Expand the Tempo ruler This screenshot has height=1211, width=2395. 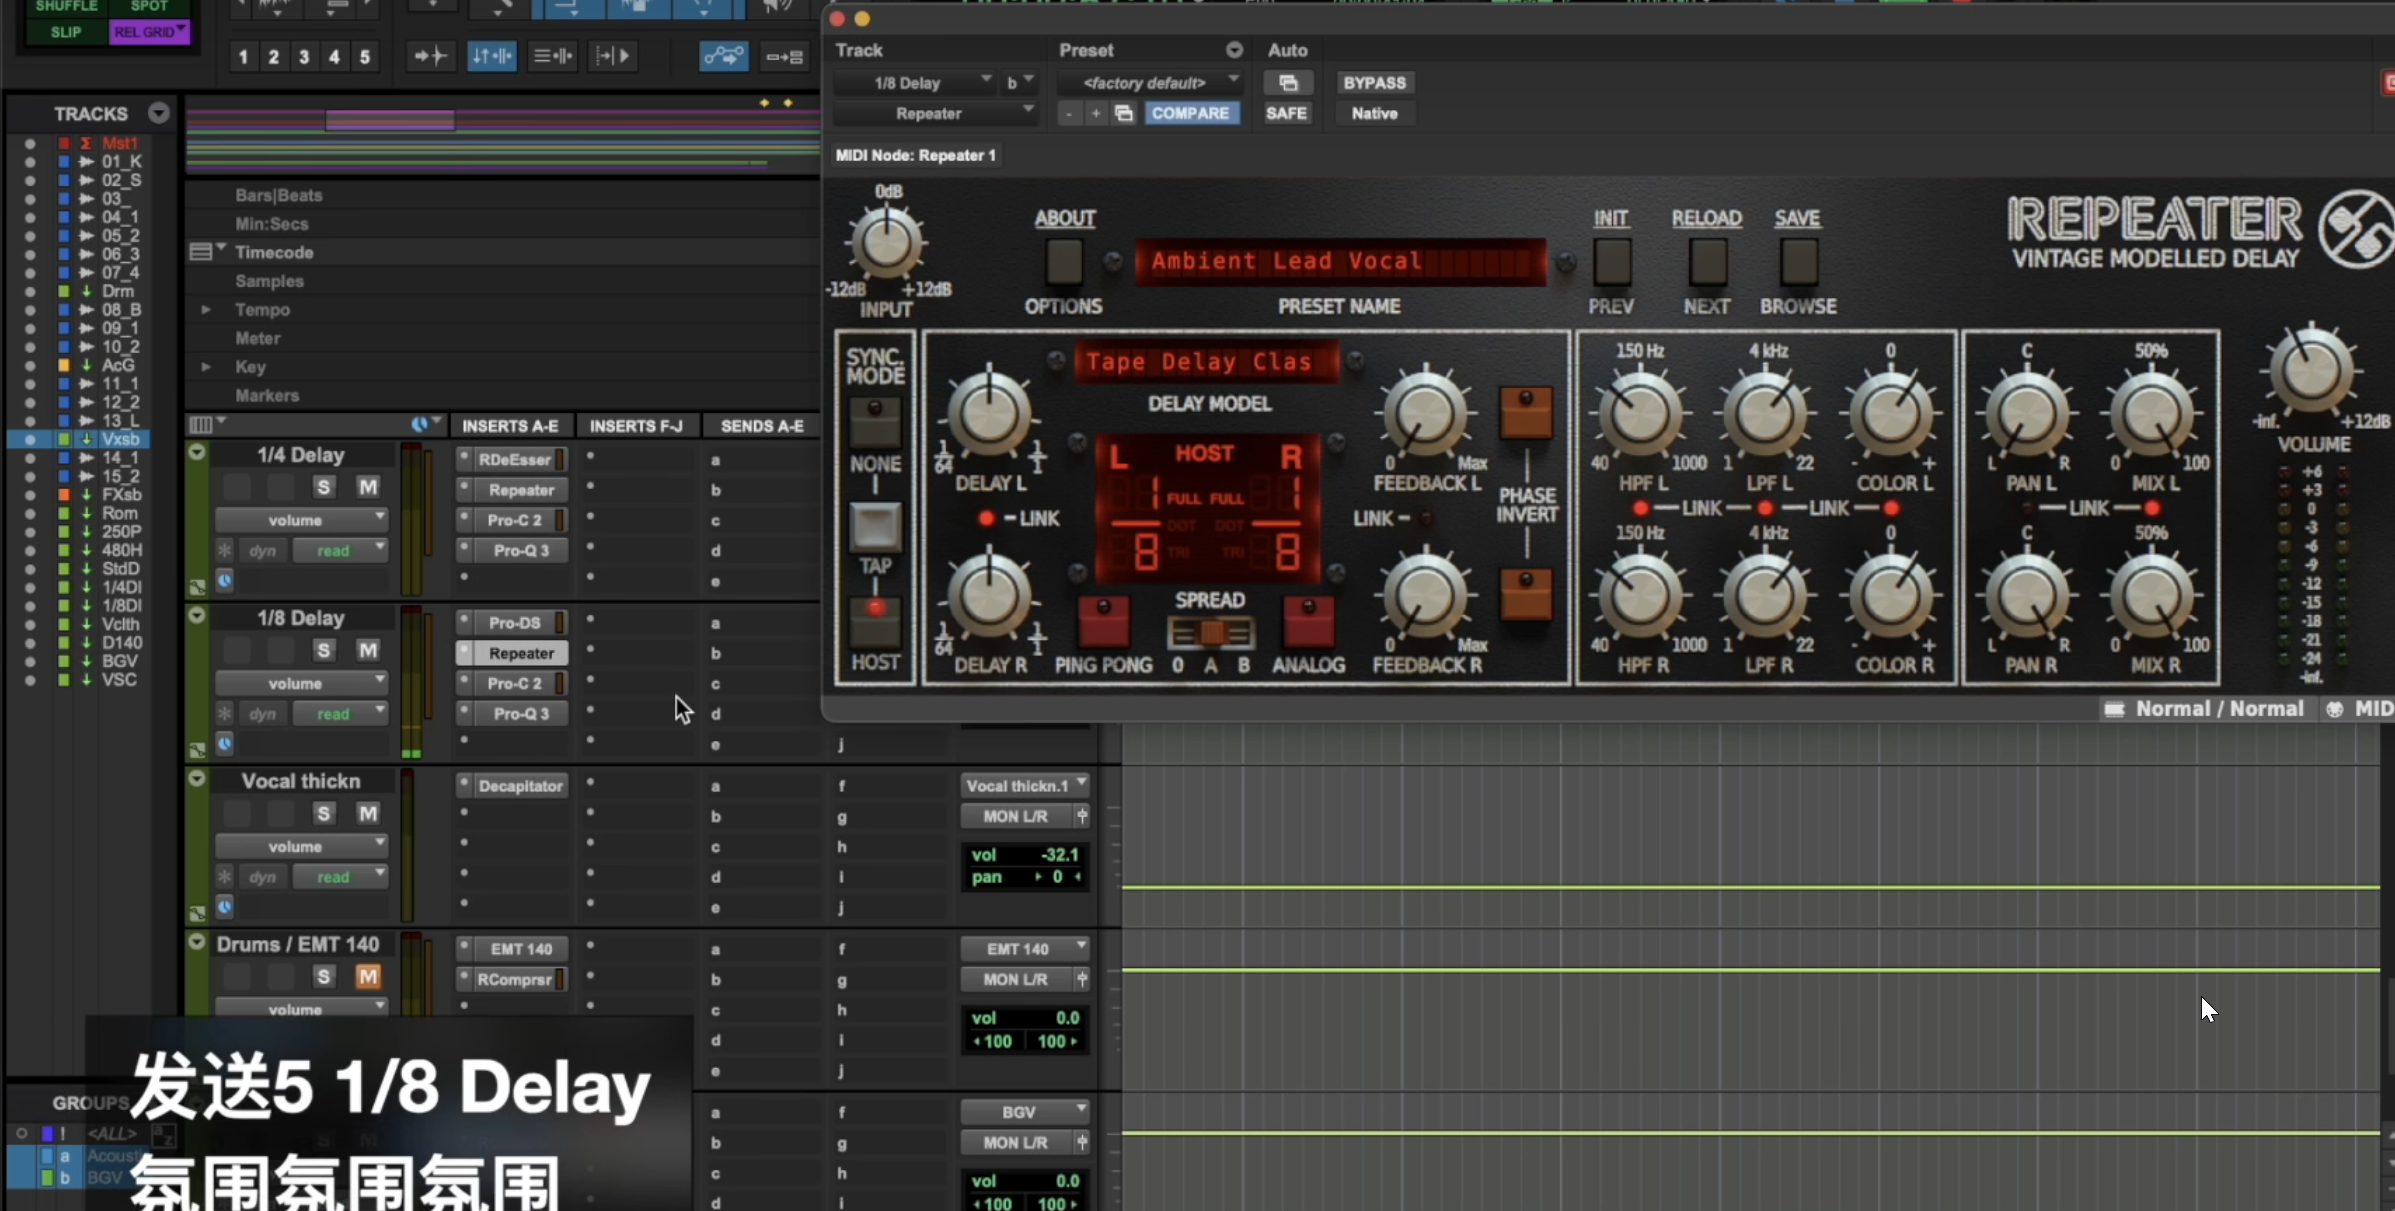206,310
